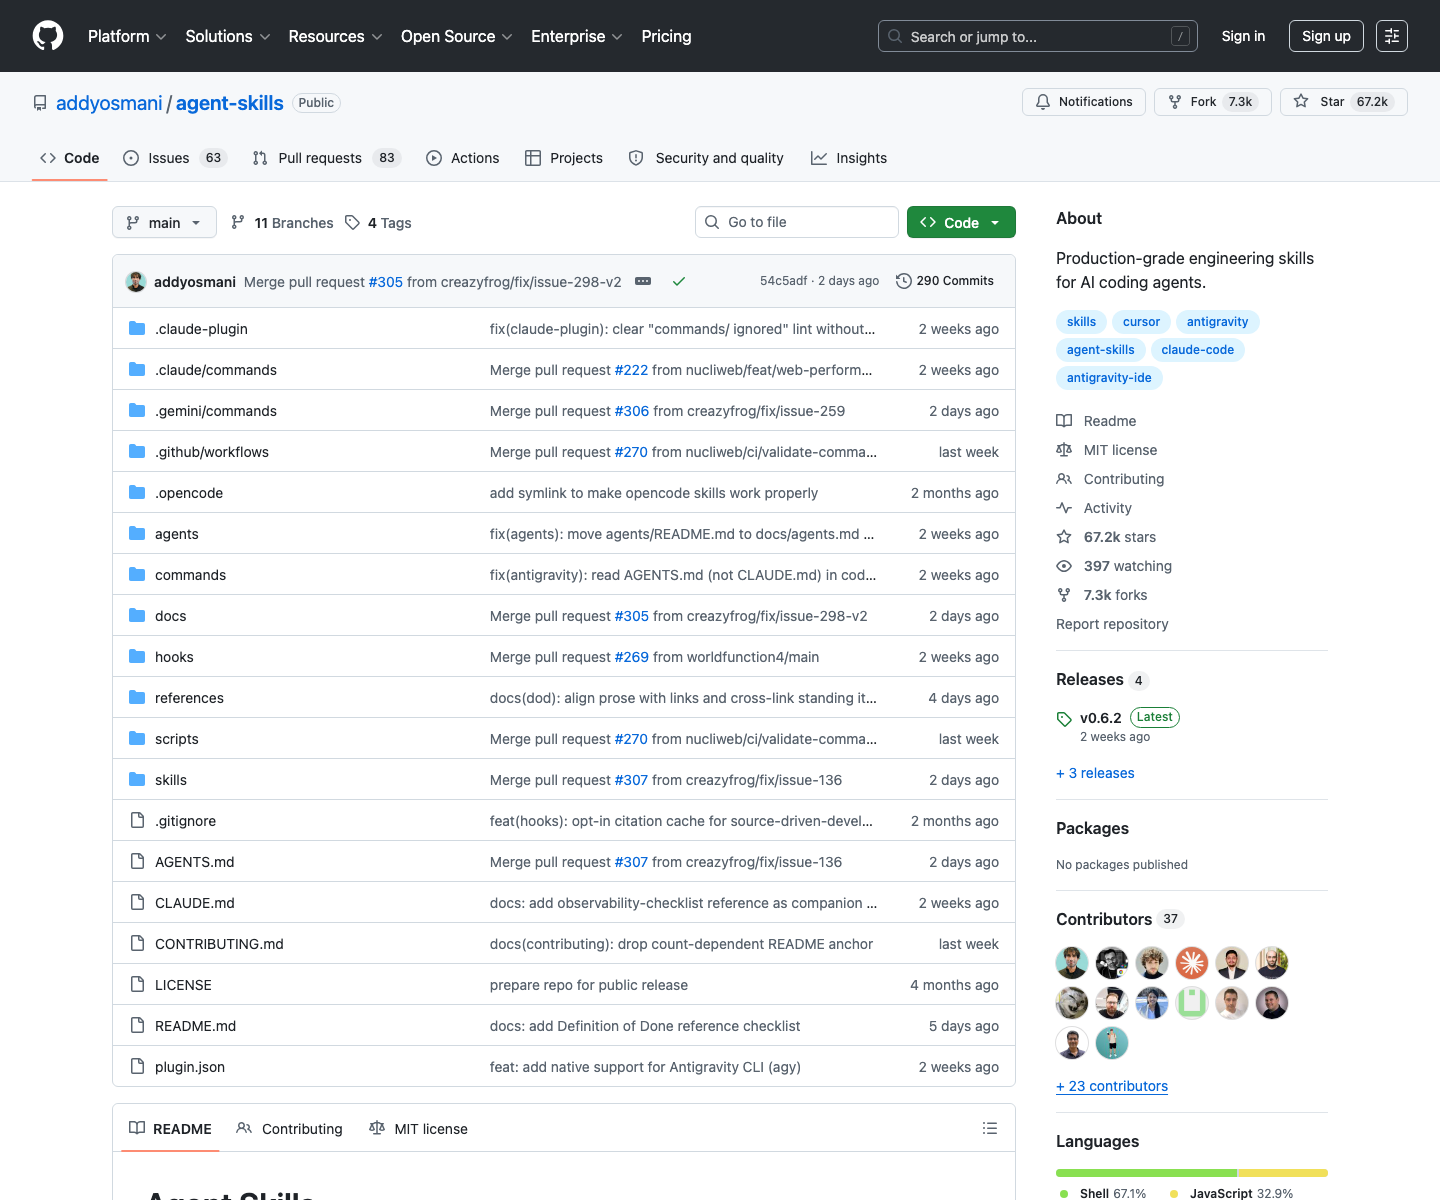Click the bell icon for Notifications

coord(1043,102)
